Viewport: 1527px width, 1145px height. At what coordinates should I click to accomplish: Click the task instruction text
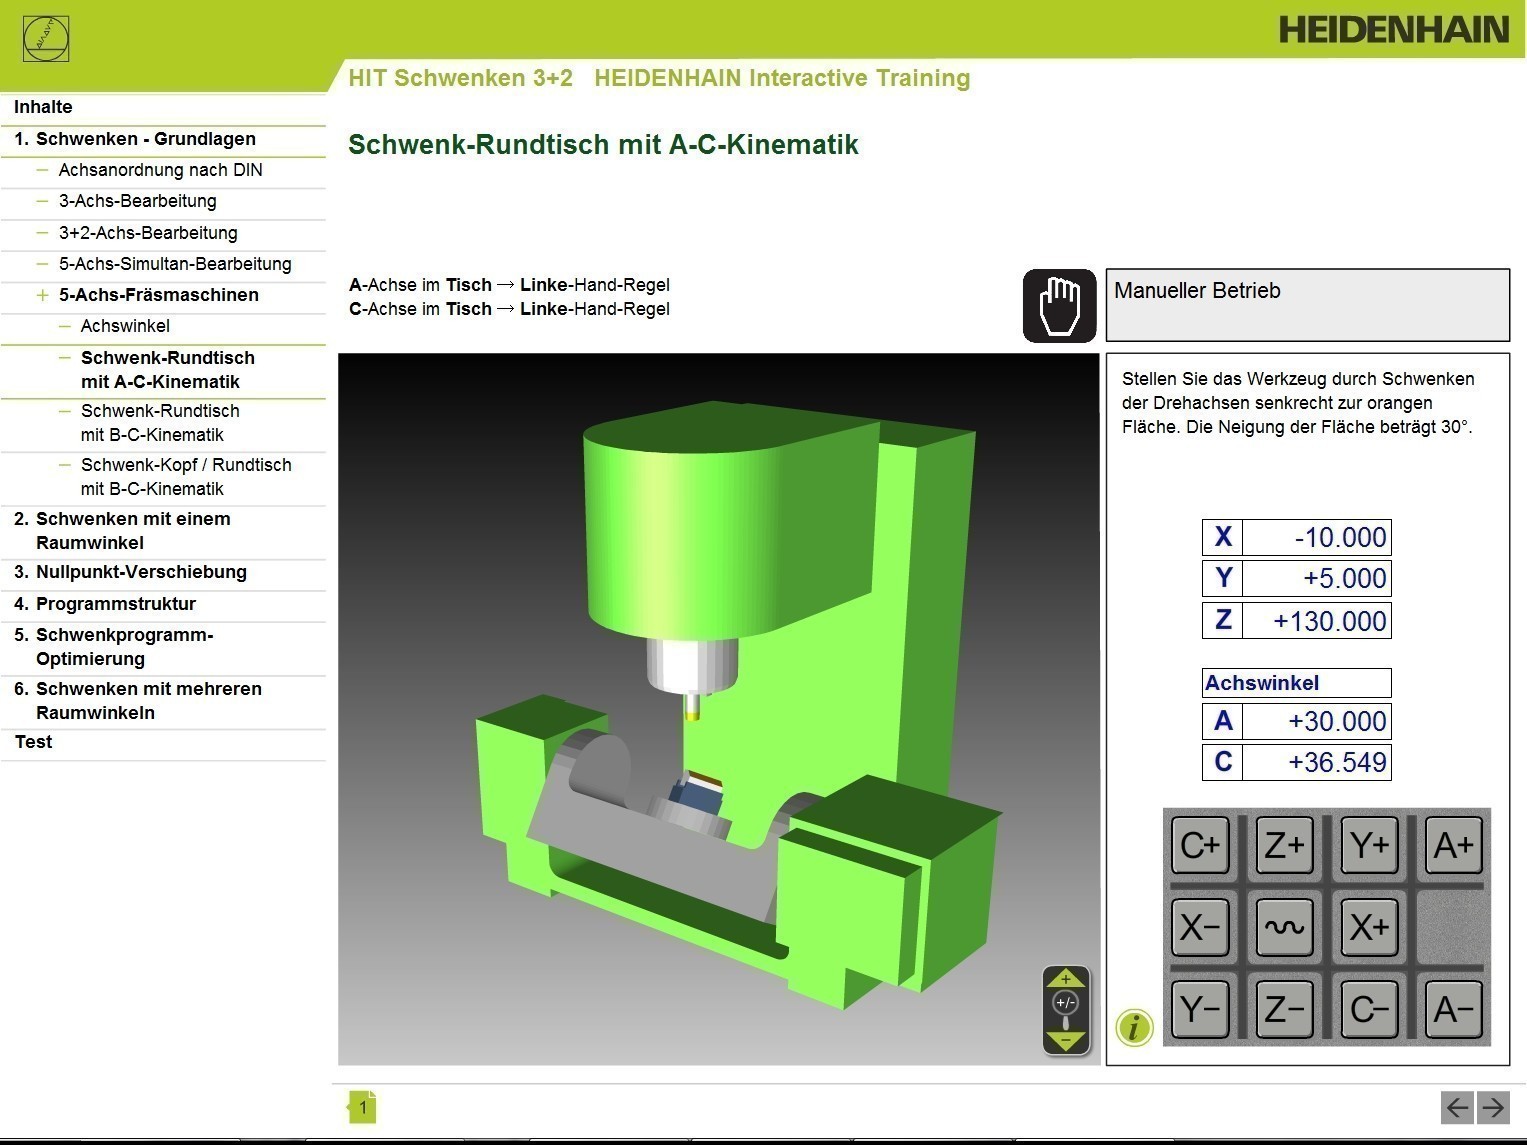[1298, 403]
